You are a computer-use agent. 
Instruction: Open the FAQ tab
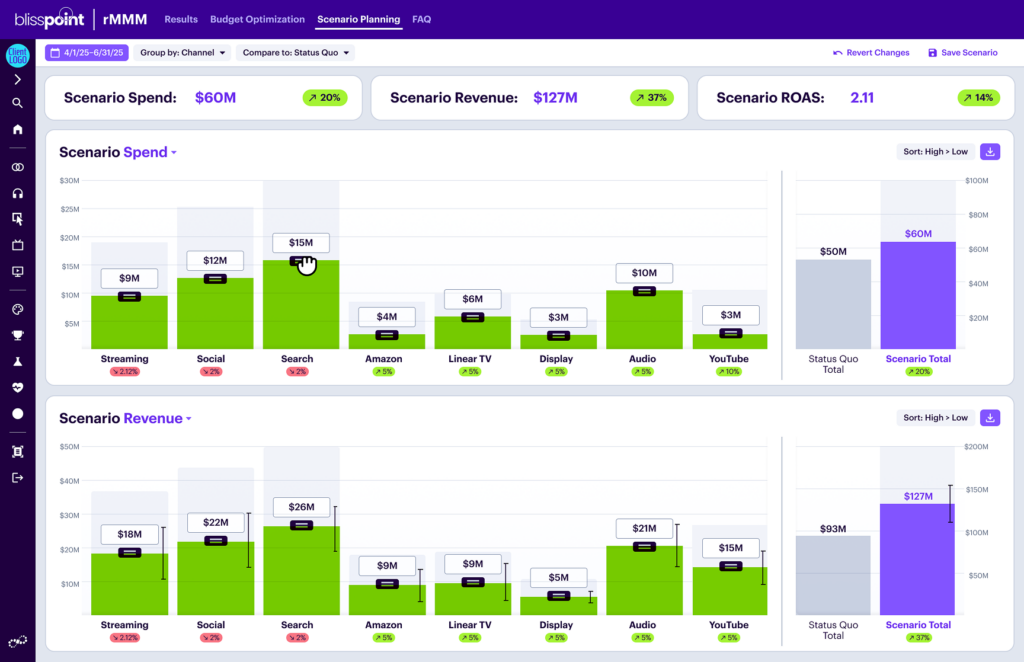tap(421, 20)
